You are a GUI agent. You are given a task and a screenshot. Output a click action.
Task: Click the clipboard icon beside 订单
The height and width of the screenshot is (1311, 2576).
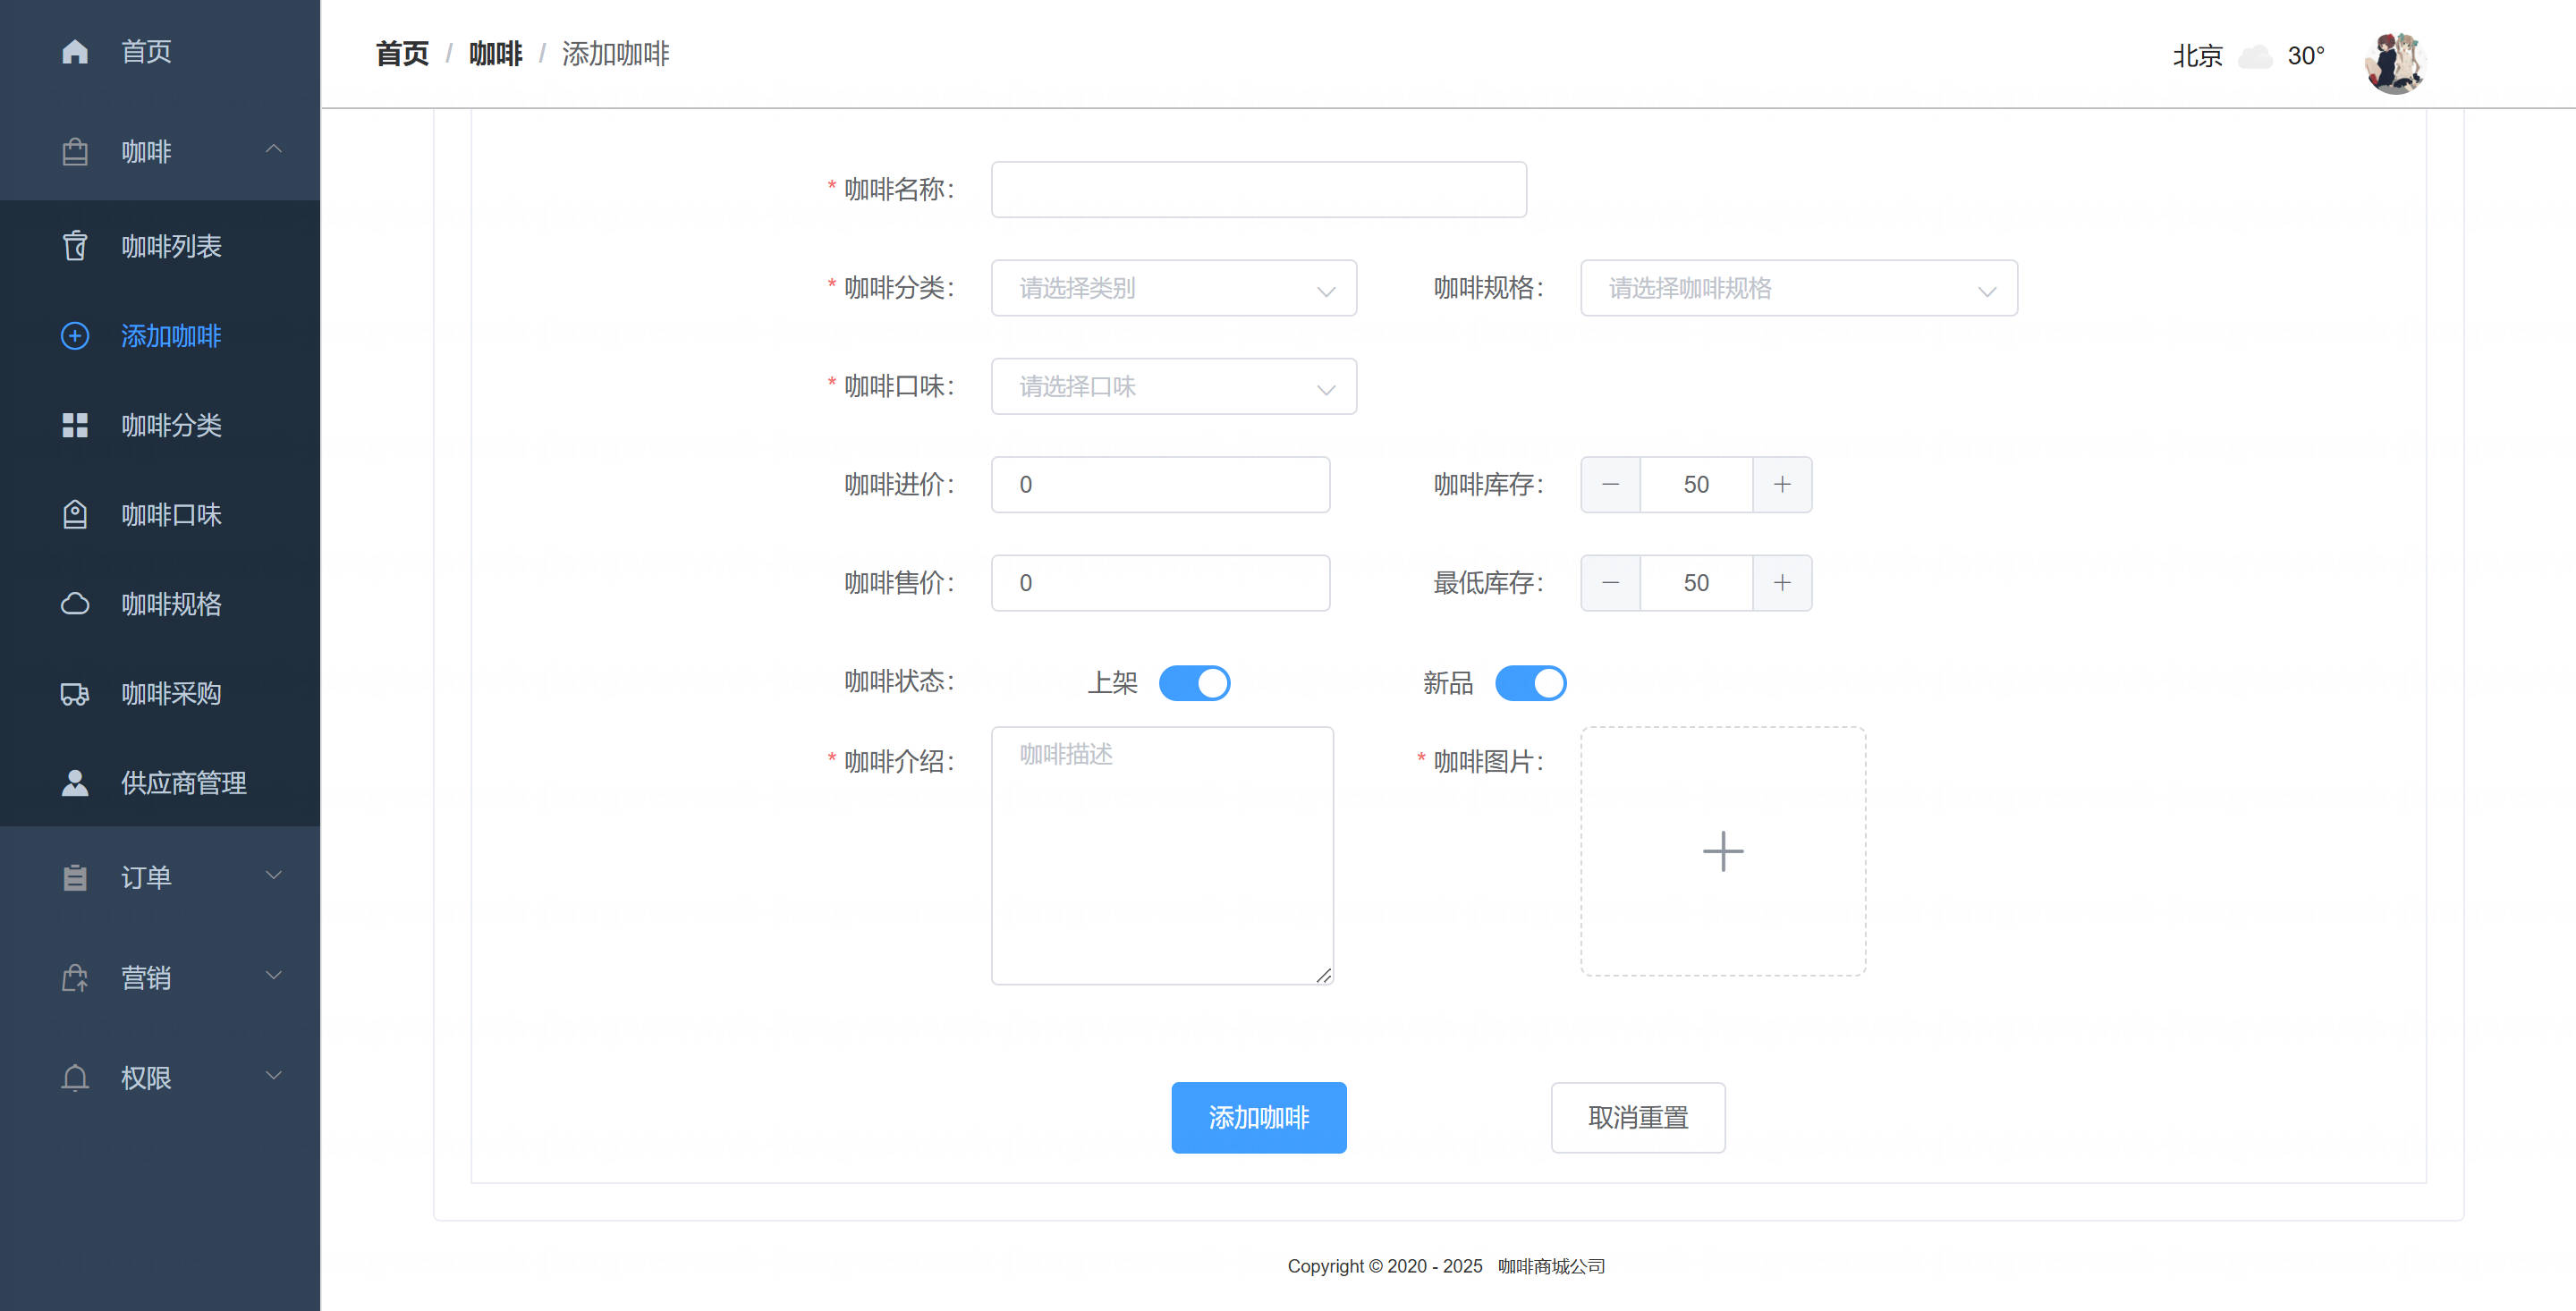[75, 877]
